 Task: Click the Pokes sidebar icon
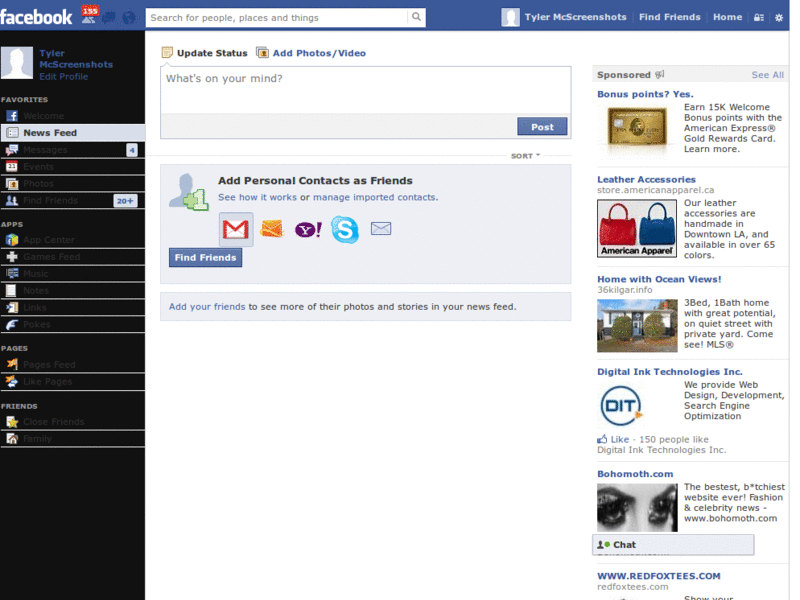tap(12, 324)
